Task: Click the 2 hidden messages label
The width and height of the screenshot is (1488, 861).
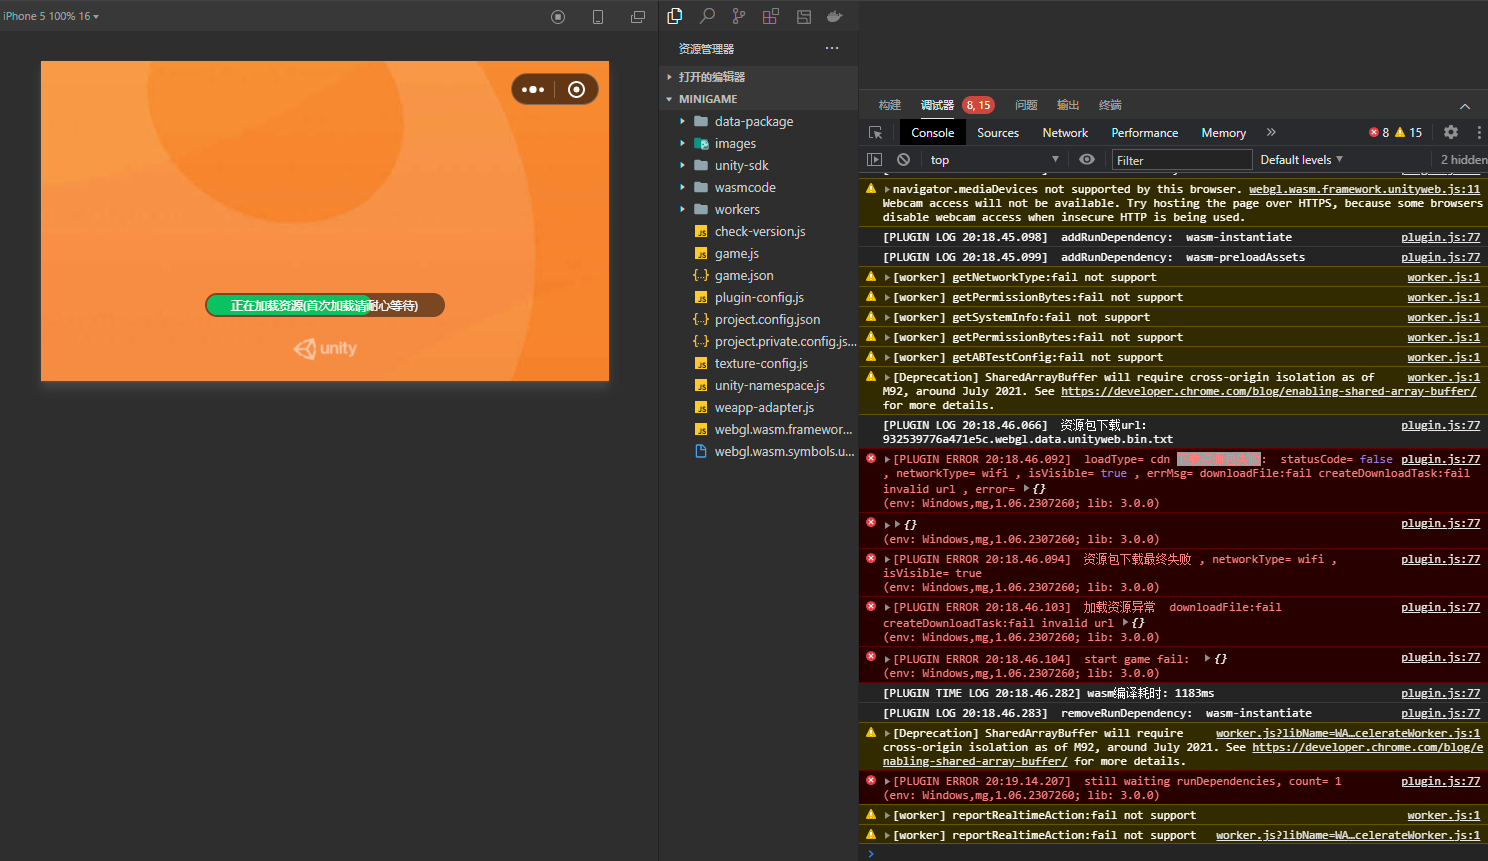Action: pyautogui.click(x=1463, y=160)
